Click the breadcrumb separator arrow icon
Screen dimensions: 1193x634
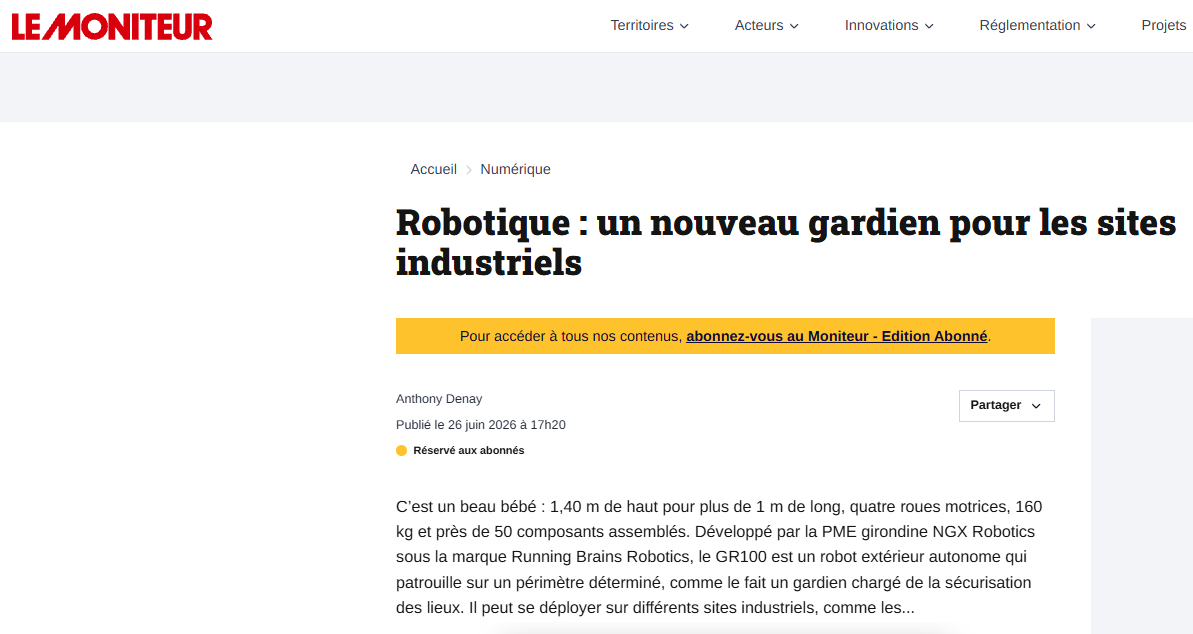point(469,170)
